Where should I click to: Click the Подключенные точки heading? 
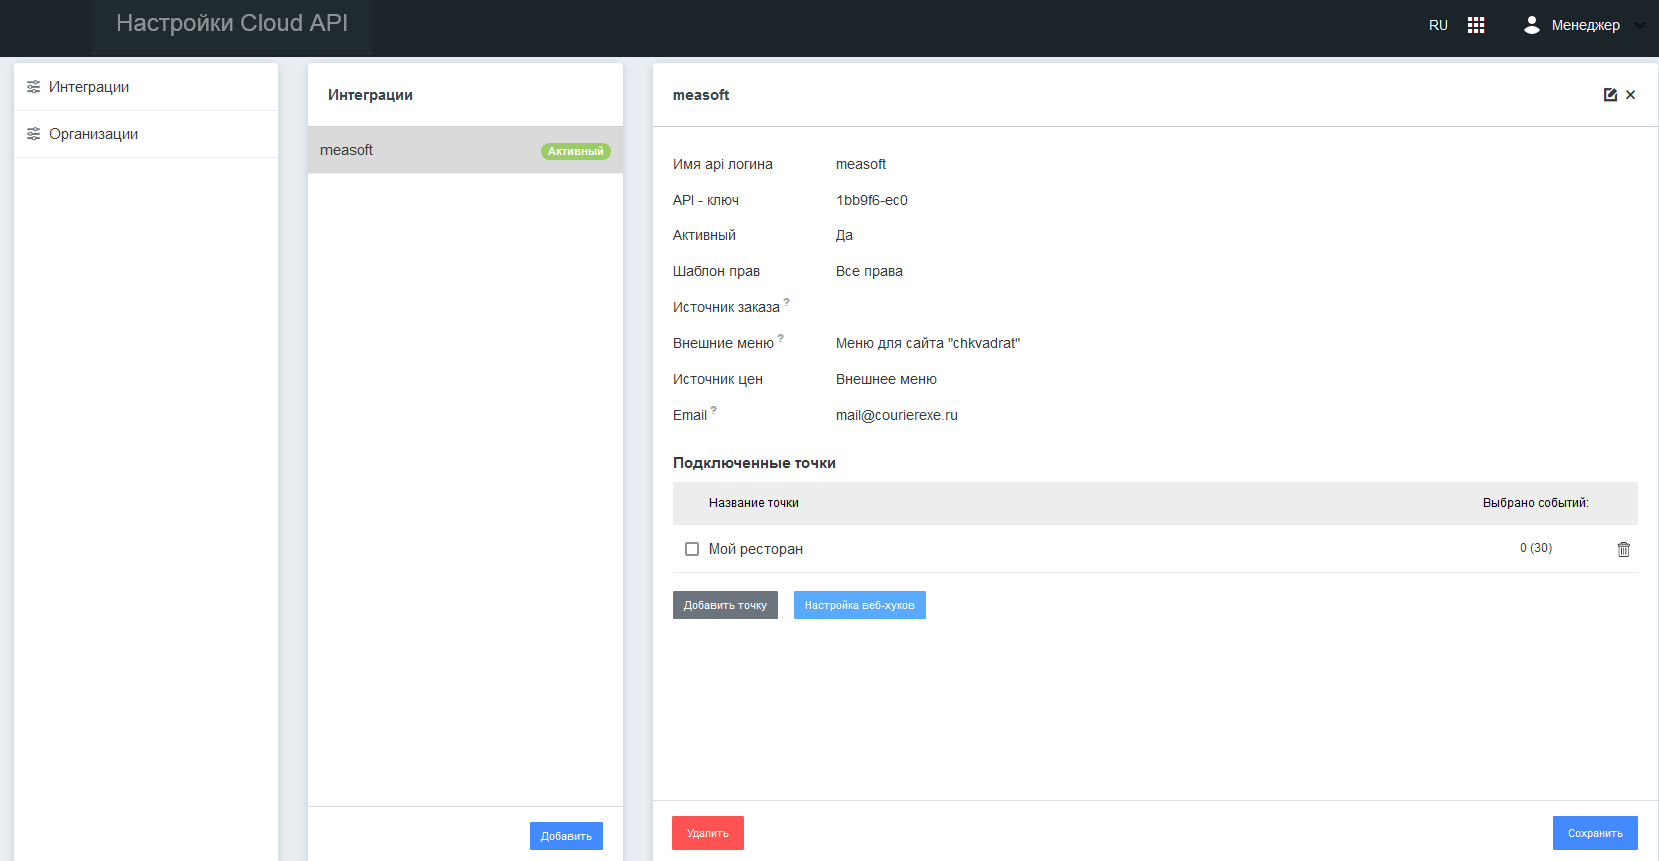[754, 463]
